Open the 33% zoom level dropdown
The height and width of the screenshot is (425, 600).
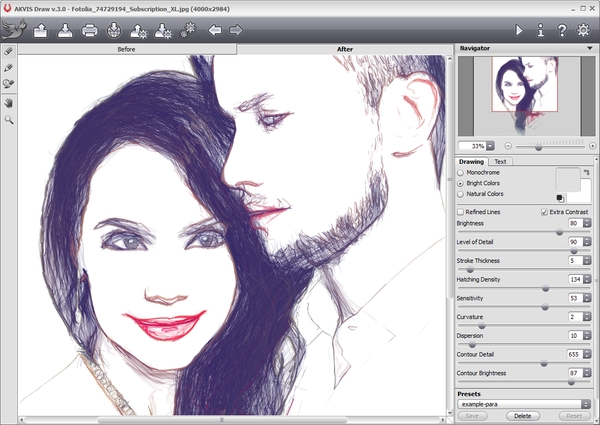tap(490, 145)
